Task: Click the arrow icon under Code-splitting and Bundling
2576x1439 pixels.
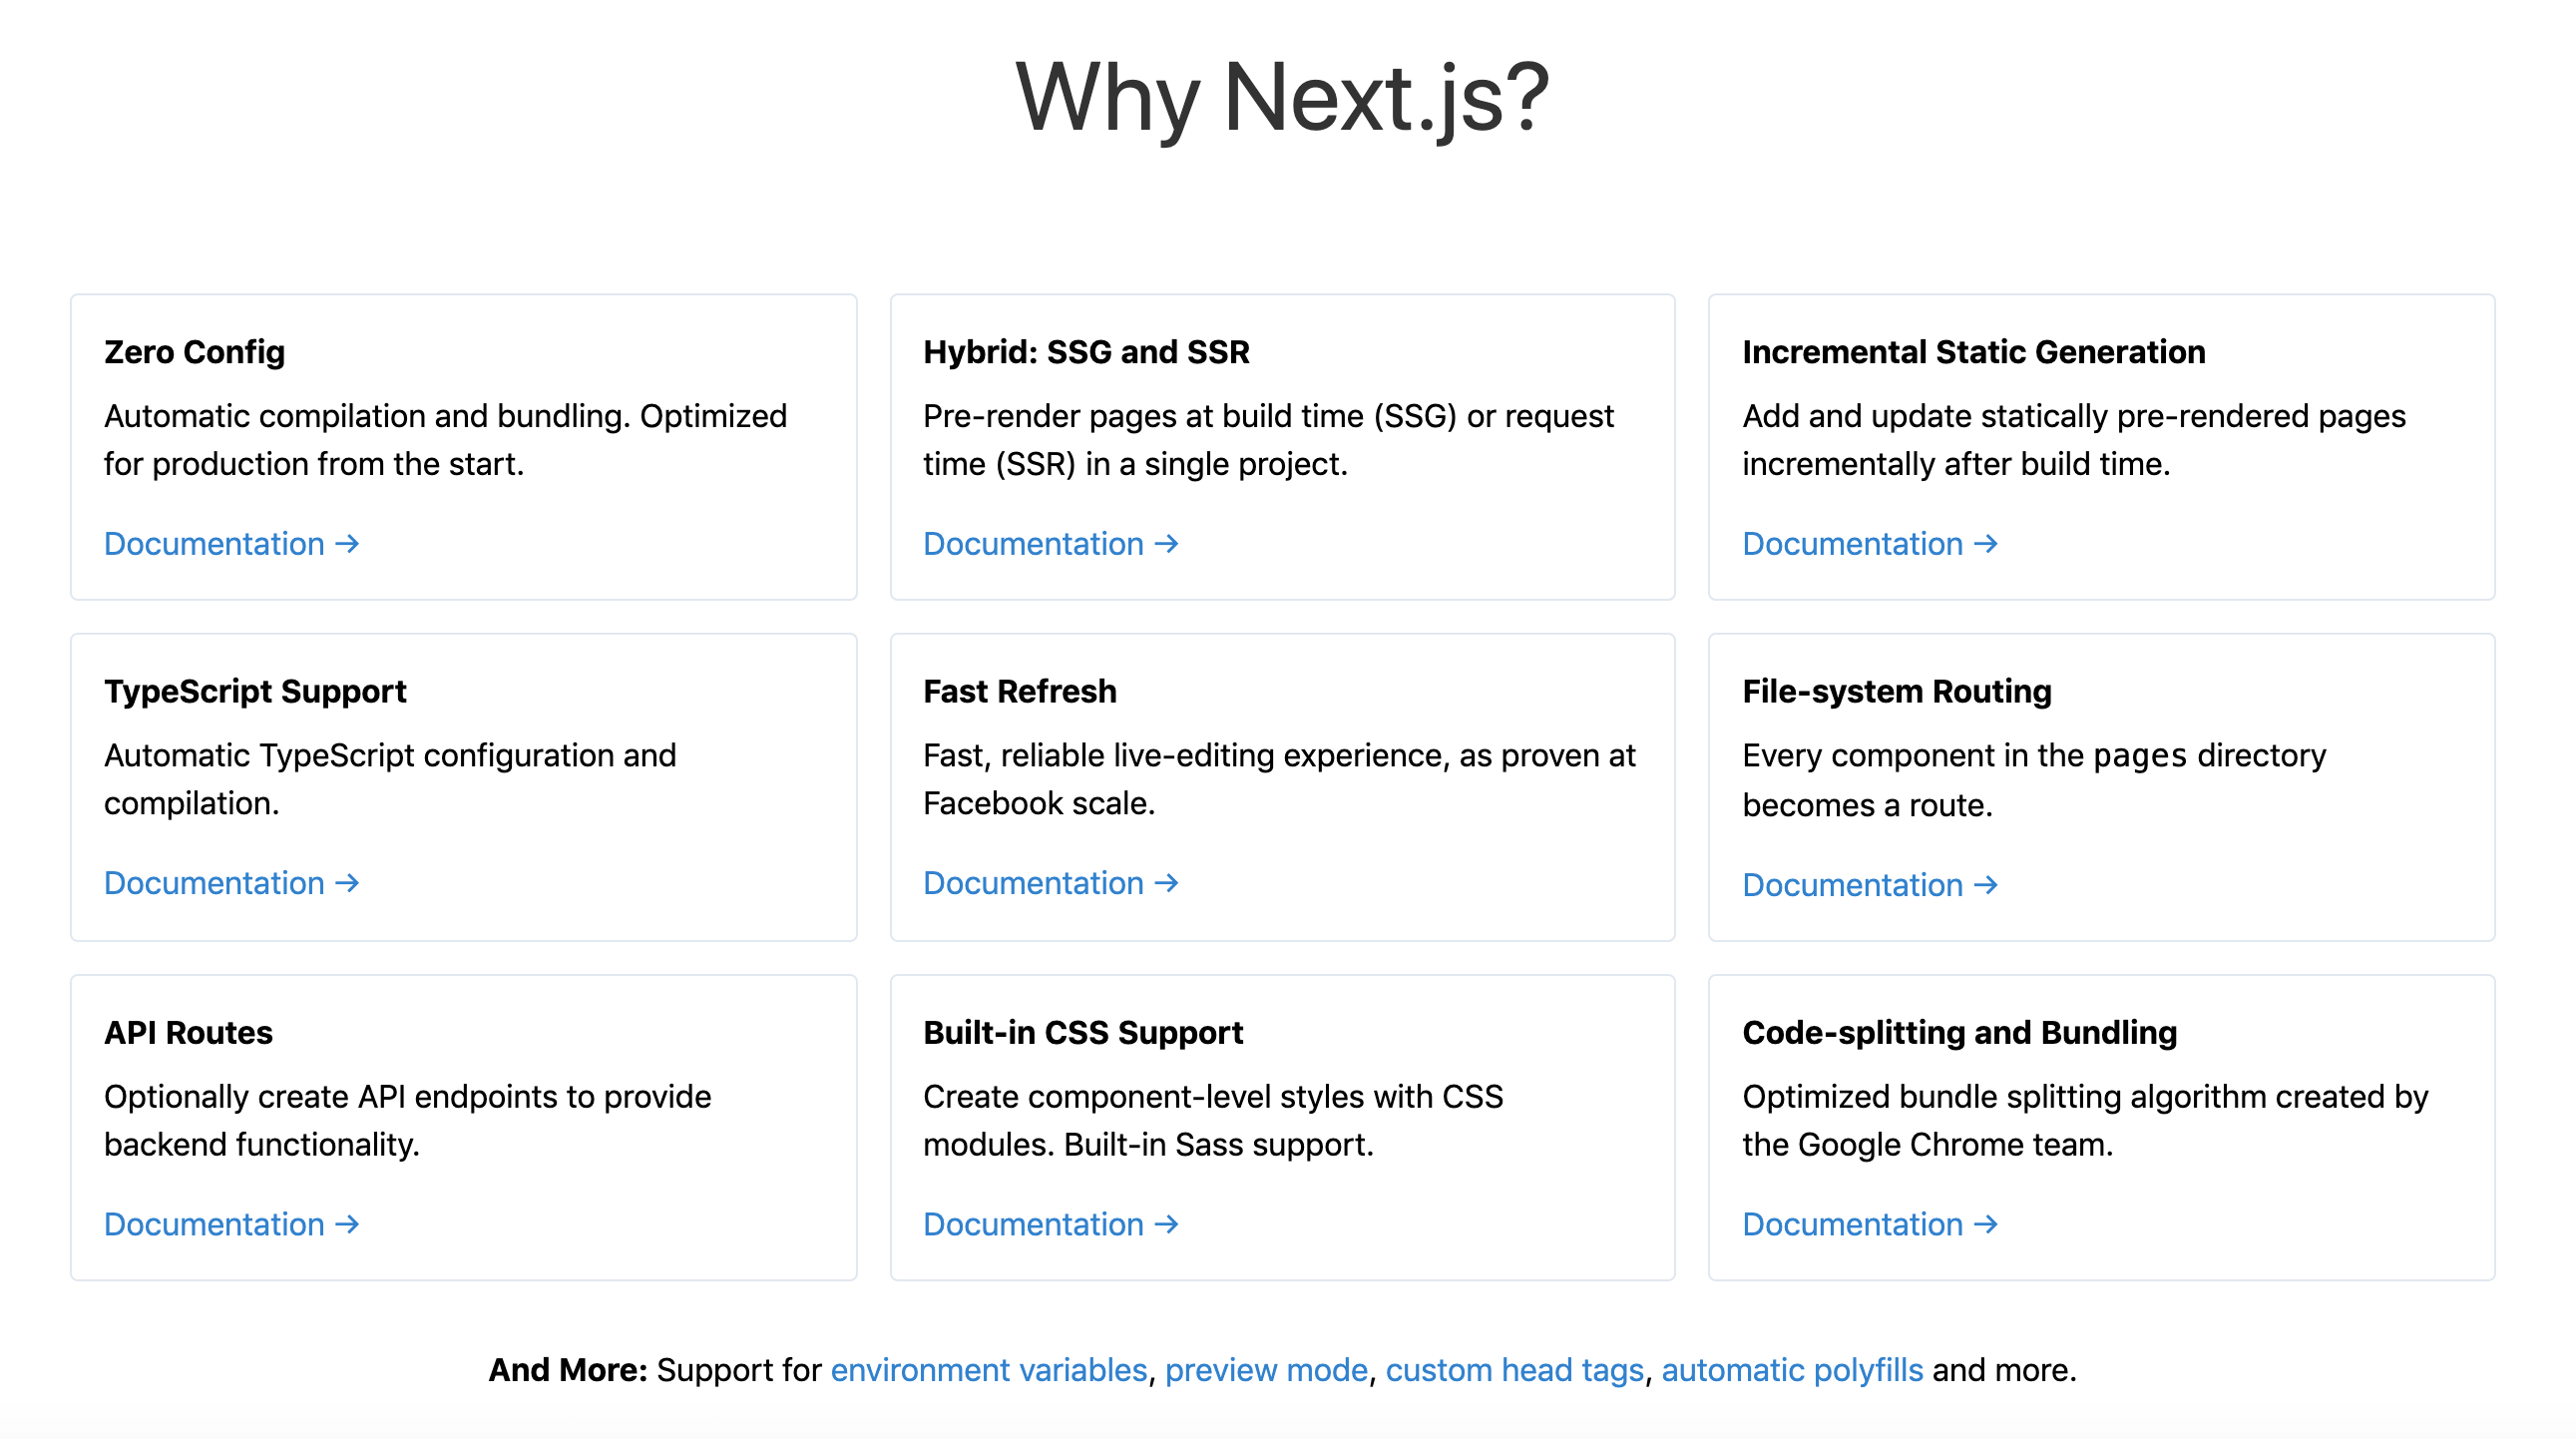Action: (1985, 1224)
